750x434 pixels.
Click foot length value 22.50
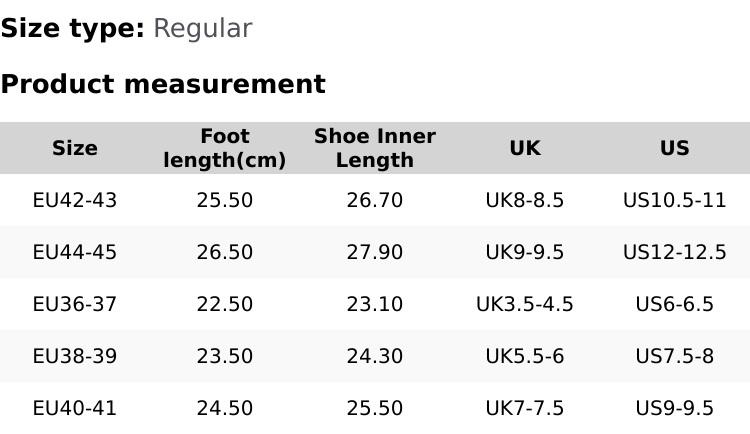pos(225,304)
